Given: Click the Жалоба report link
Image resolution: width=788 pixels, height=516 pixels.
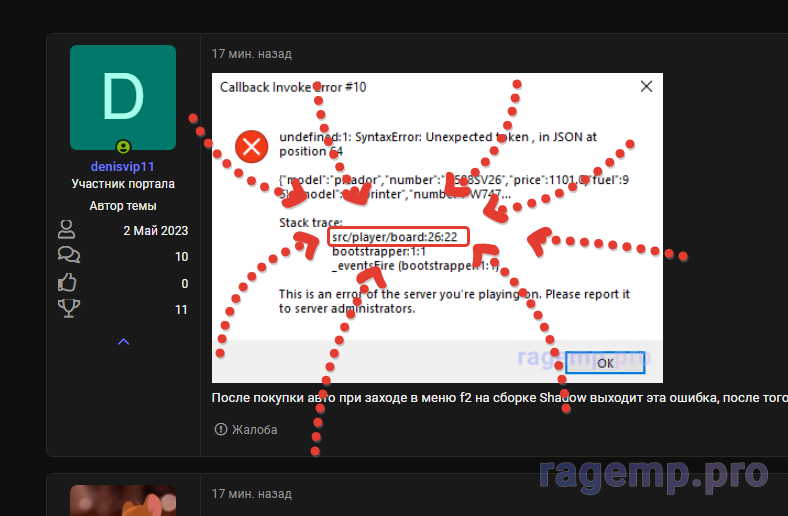Looking at the screenshot, I should pos(255,429).
